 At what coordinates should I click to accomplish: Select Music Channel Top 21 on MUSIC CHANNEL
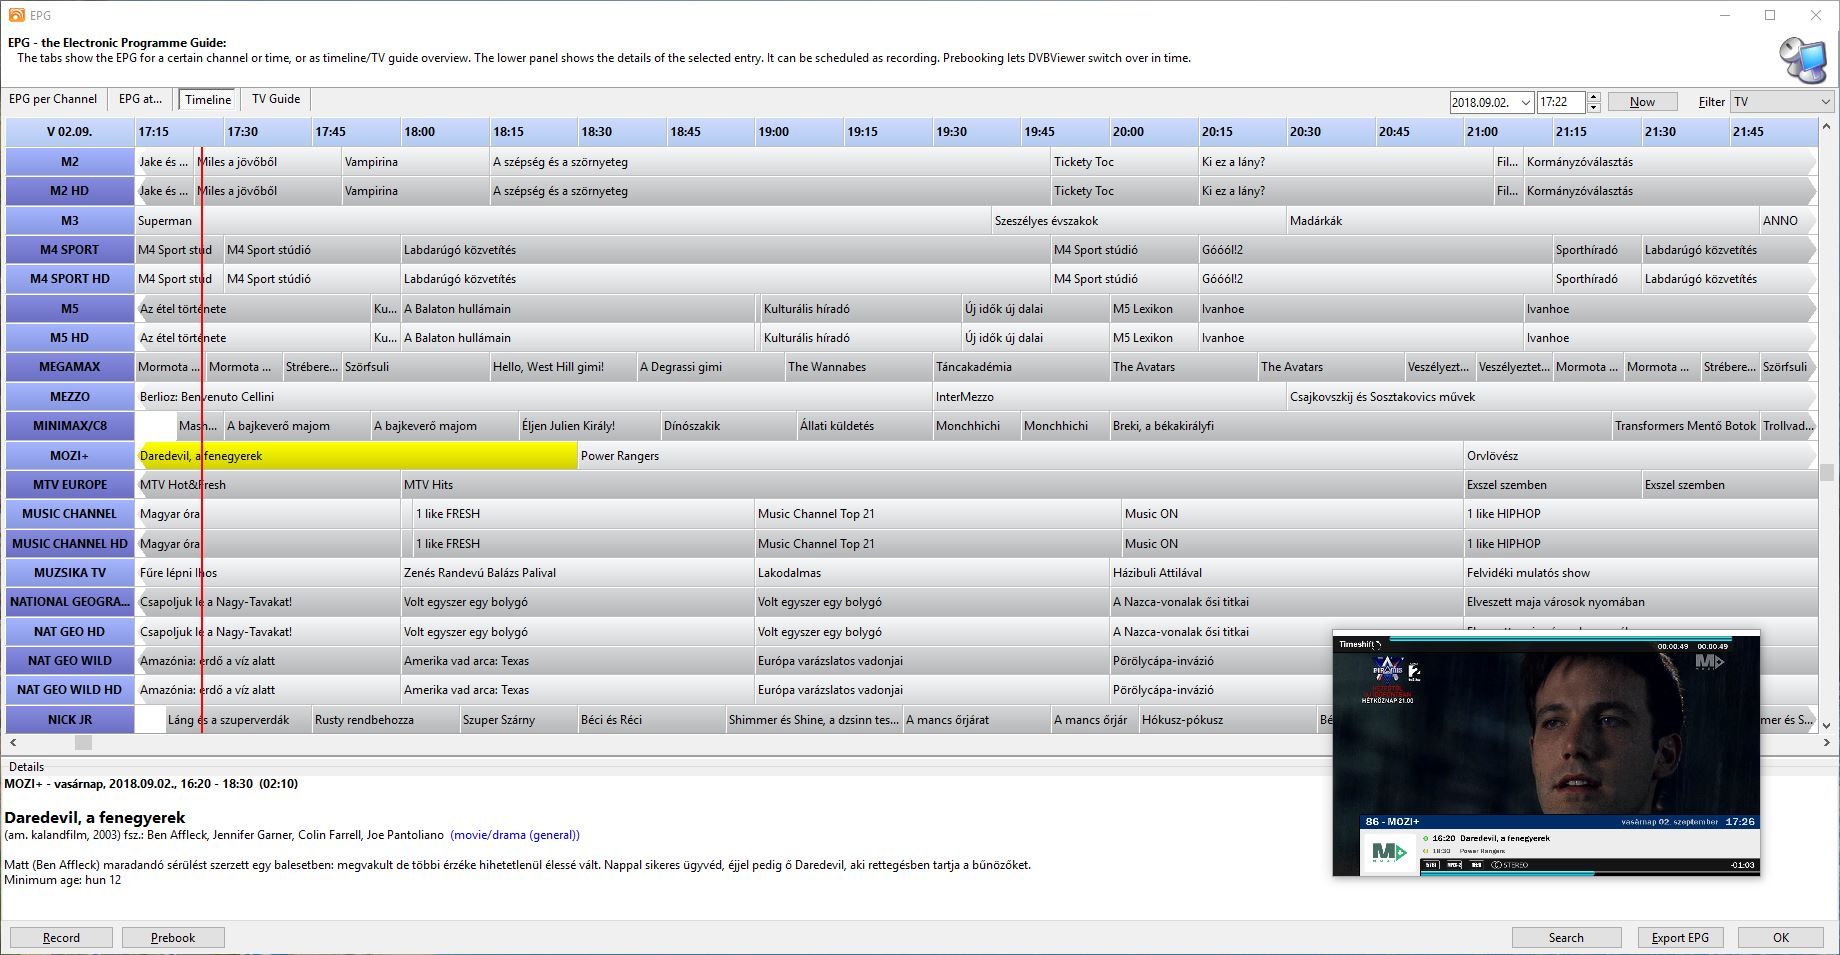(x=938, y=514)
